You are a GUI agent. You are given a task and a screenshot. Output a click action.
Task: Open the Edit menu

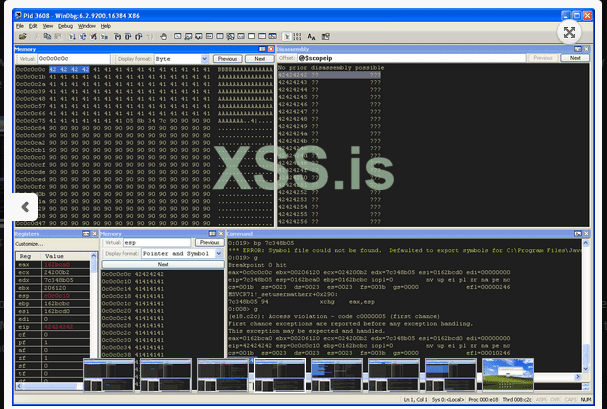(x=33, y=26)
